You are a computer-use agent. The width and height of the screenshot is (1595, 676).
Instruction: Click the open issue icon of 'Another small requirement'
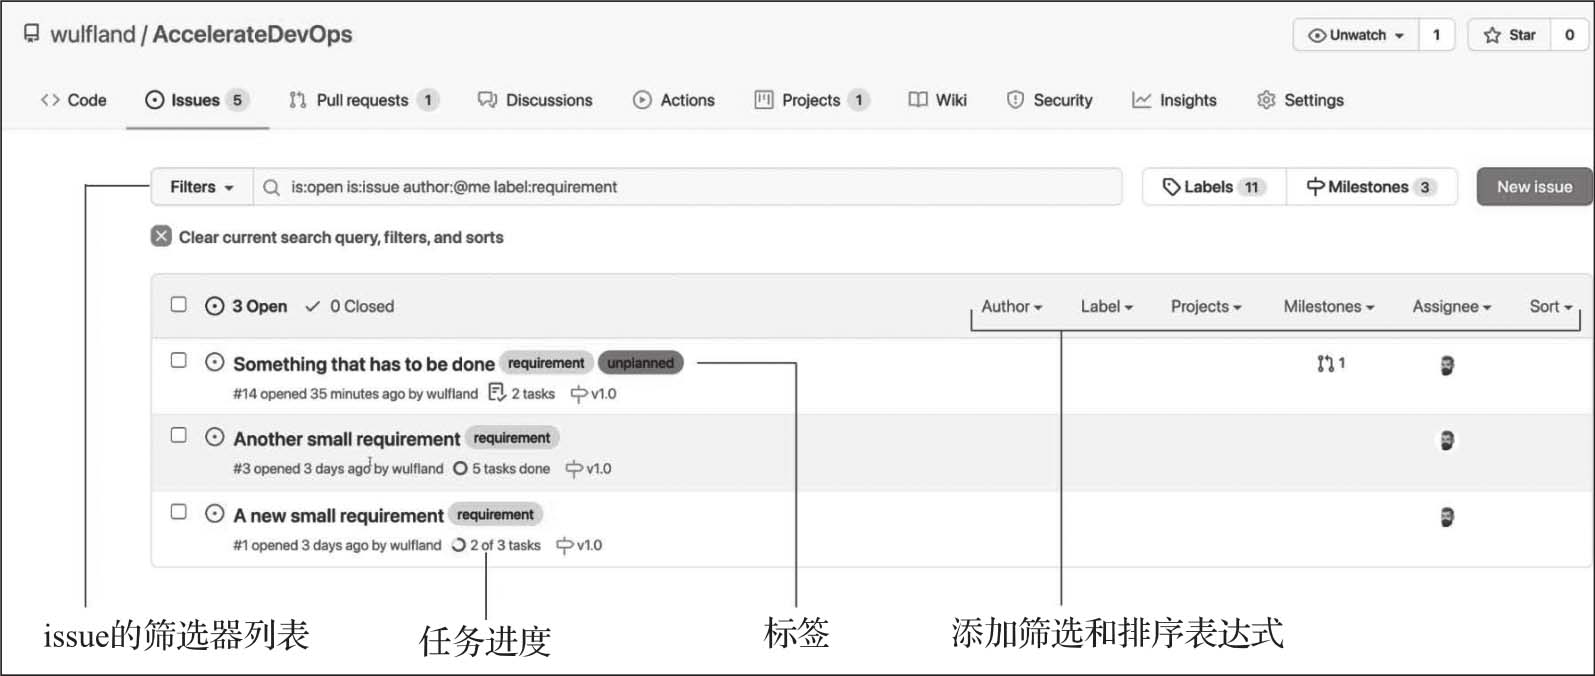tap(214, 437)
